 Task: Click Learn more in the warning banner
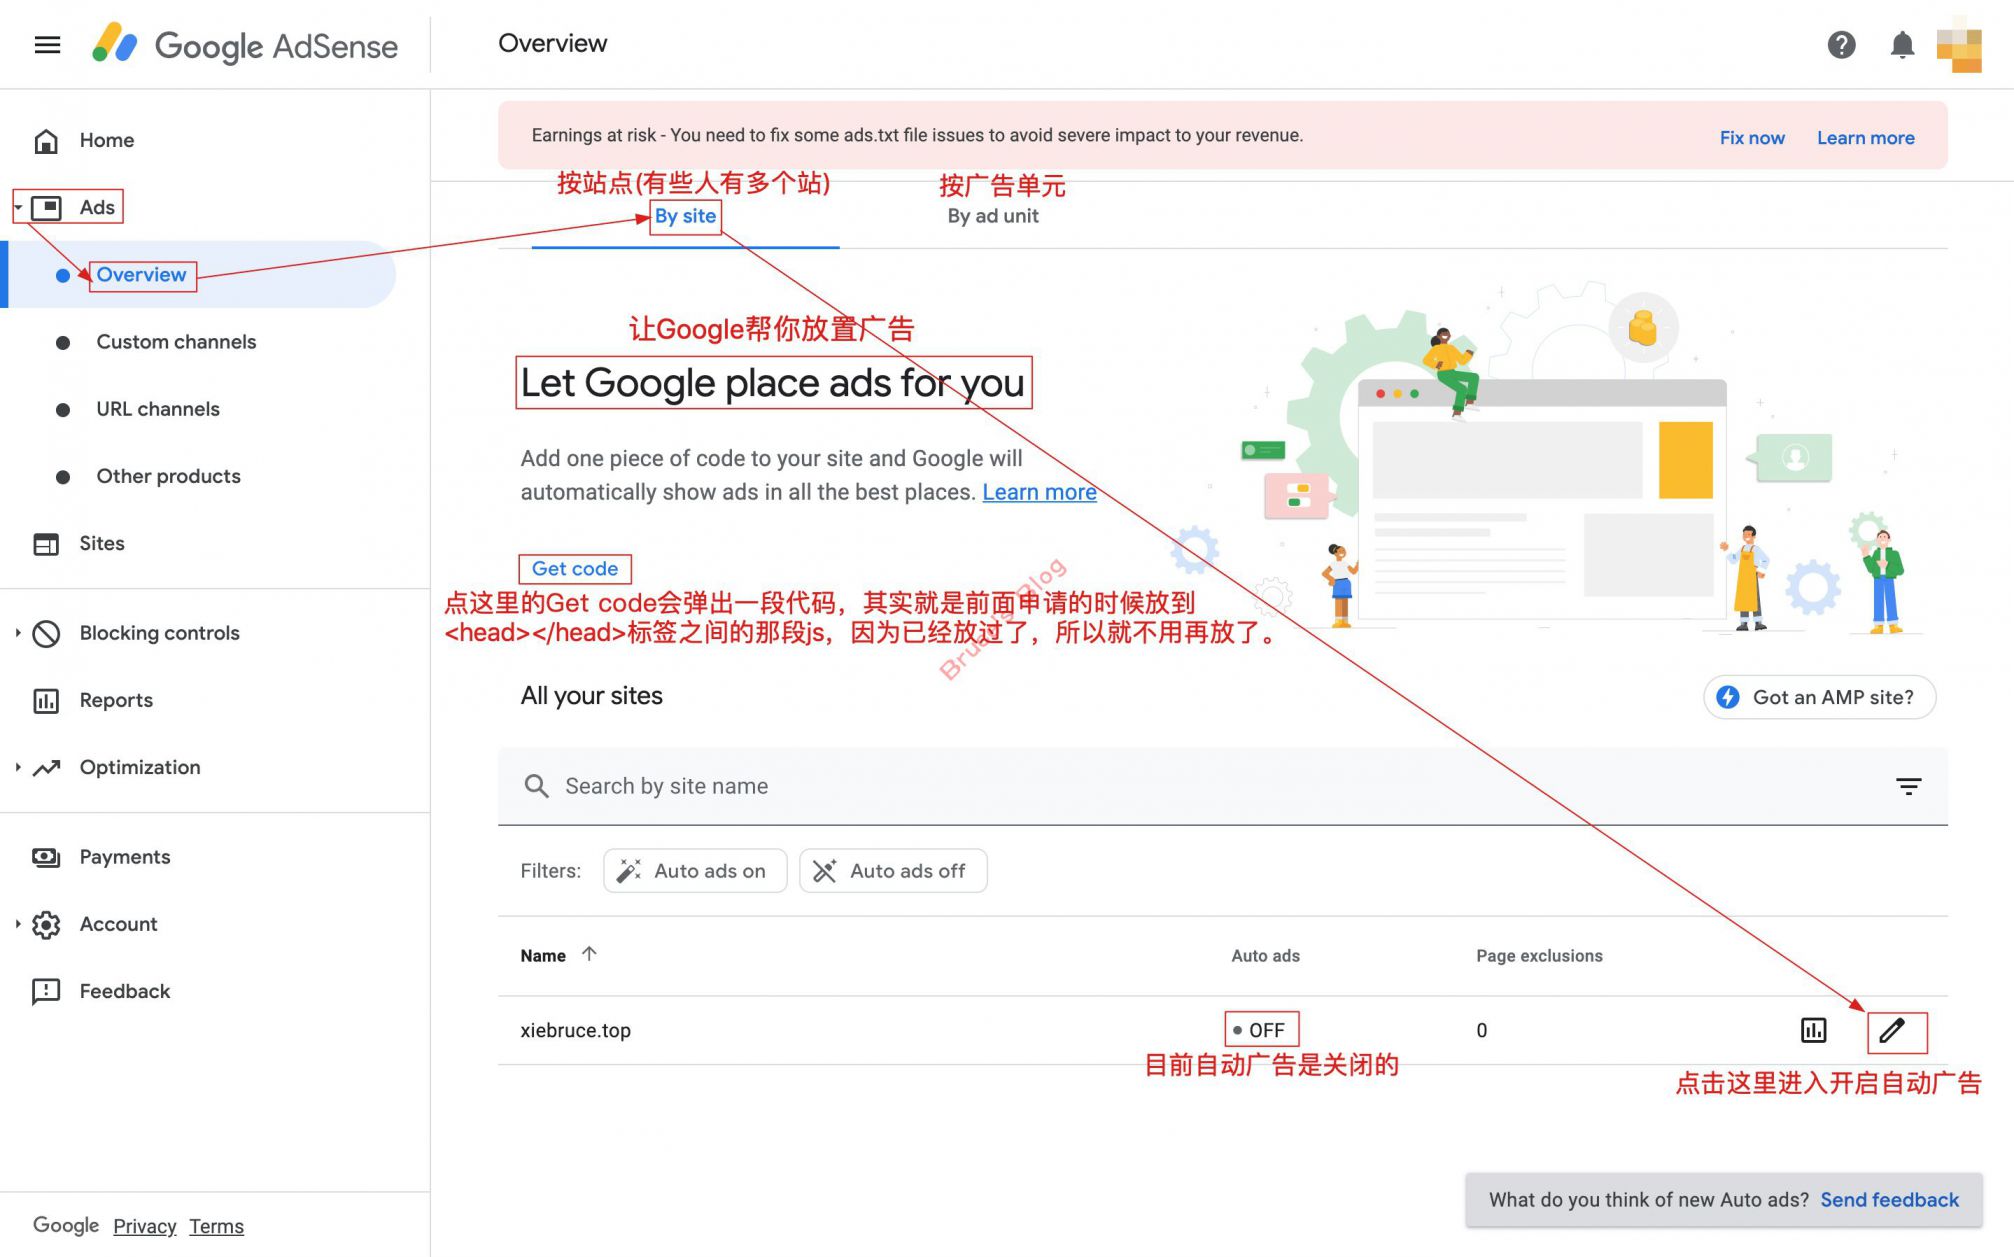click(x=1866, y=138)
